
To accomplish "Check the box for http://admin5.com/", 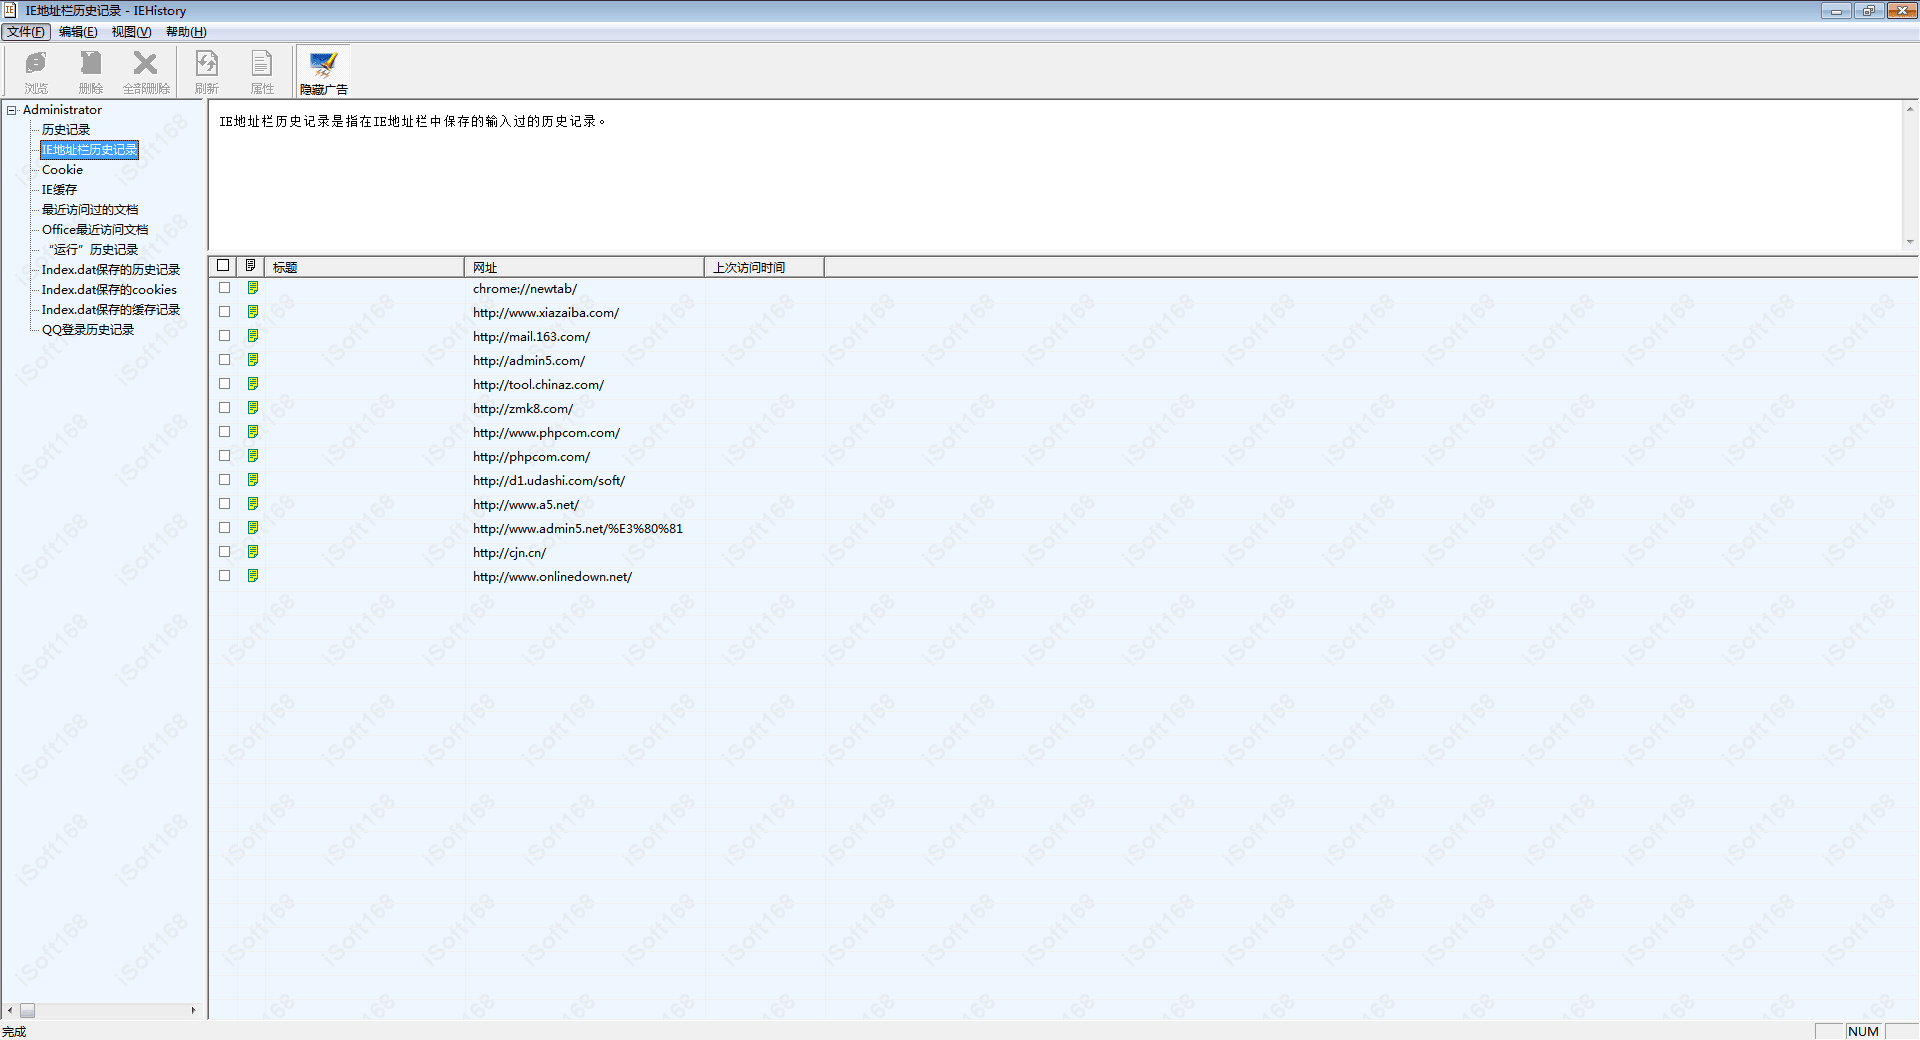I will (x=224, y=360).
